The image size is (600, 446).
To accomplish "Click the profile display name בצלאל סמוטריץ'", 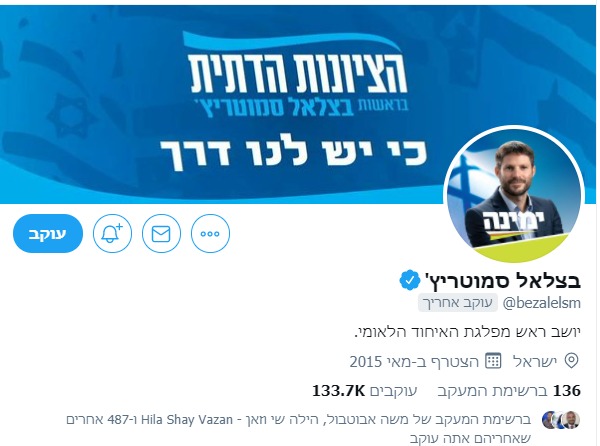I will pyautogui.click(x=503, y=281).
